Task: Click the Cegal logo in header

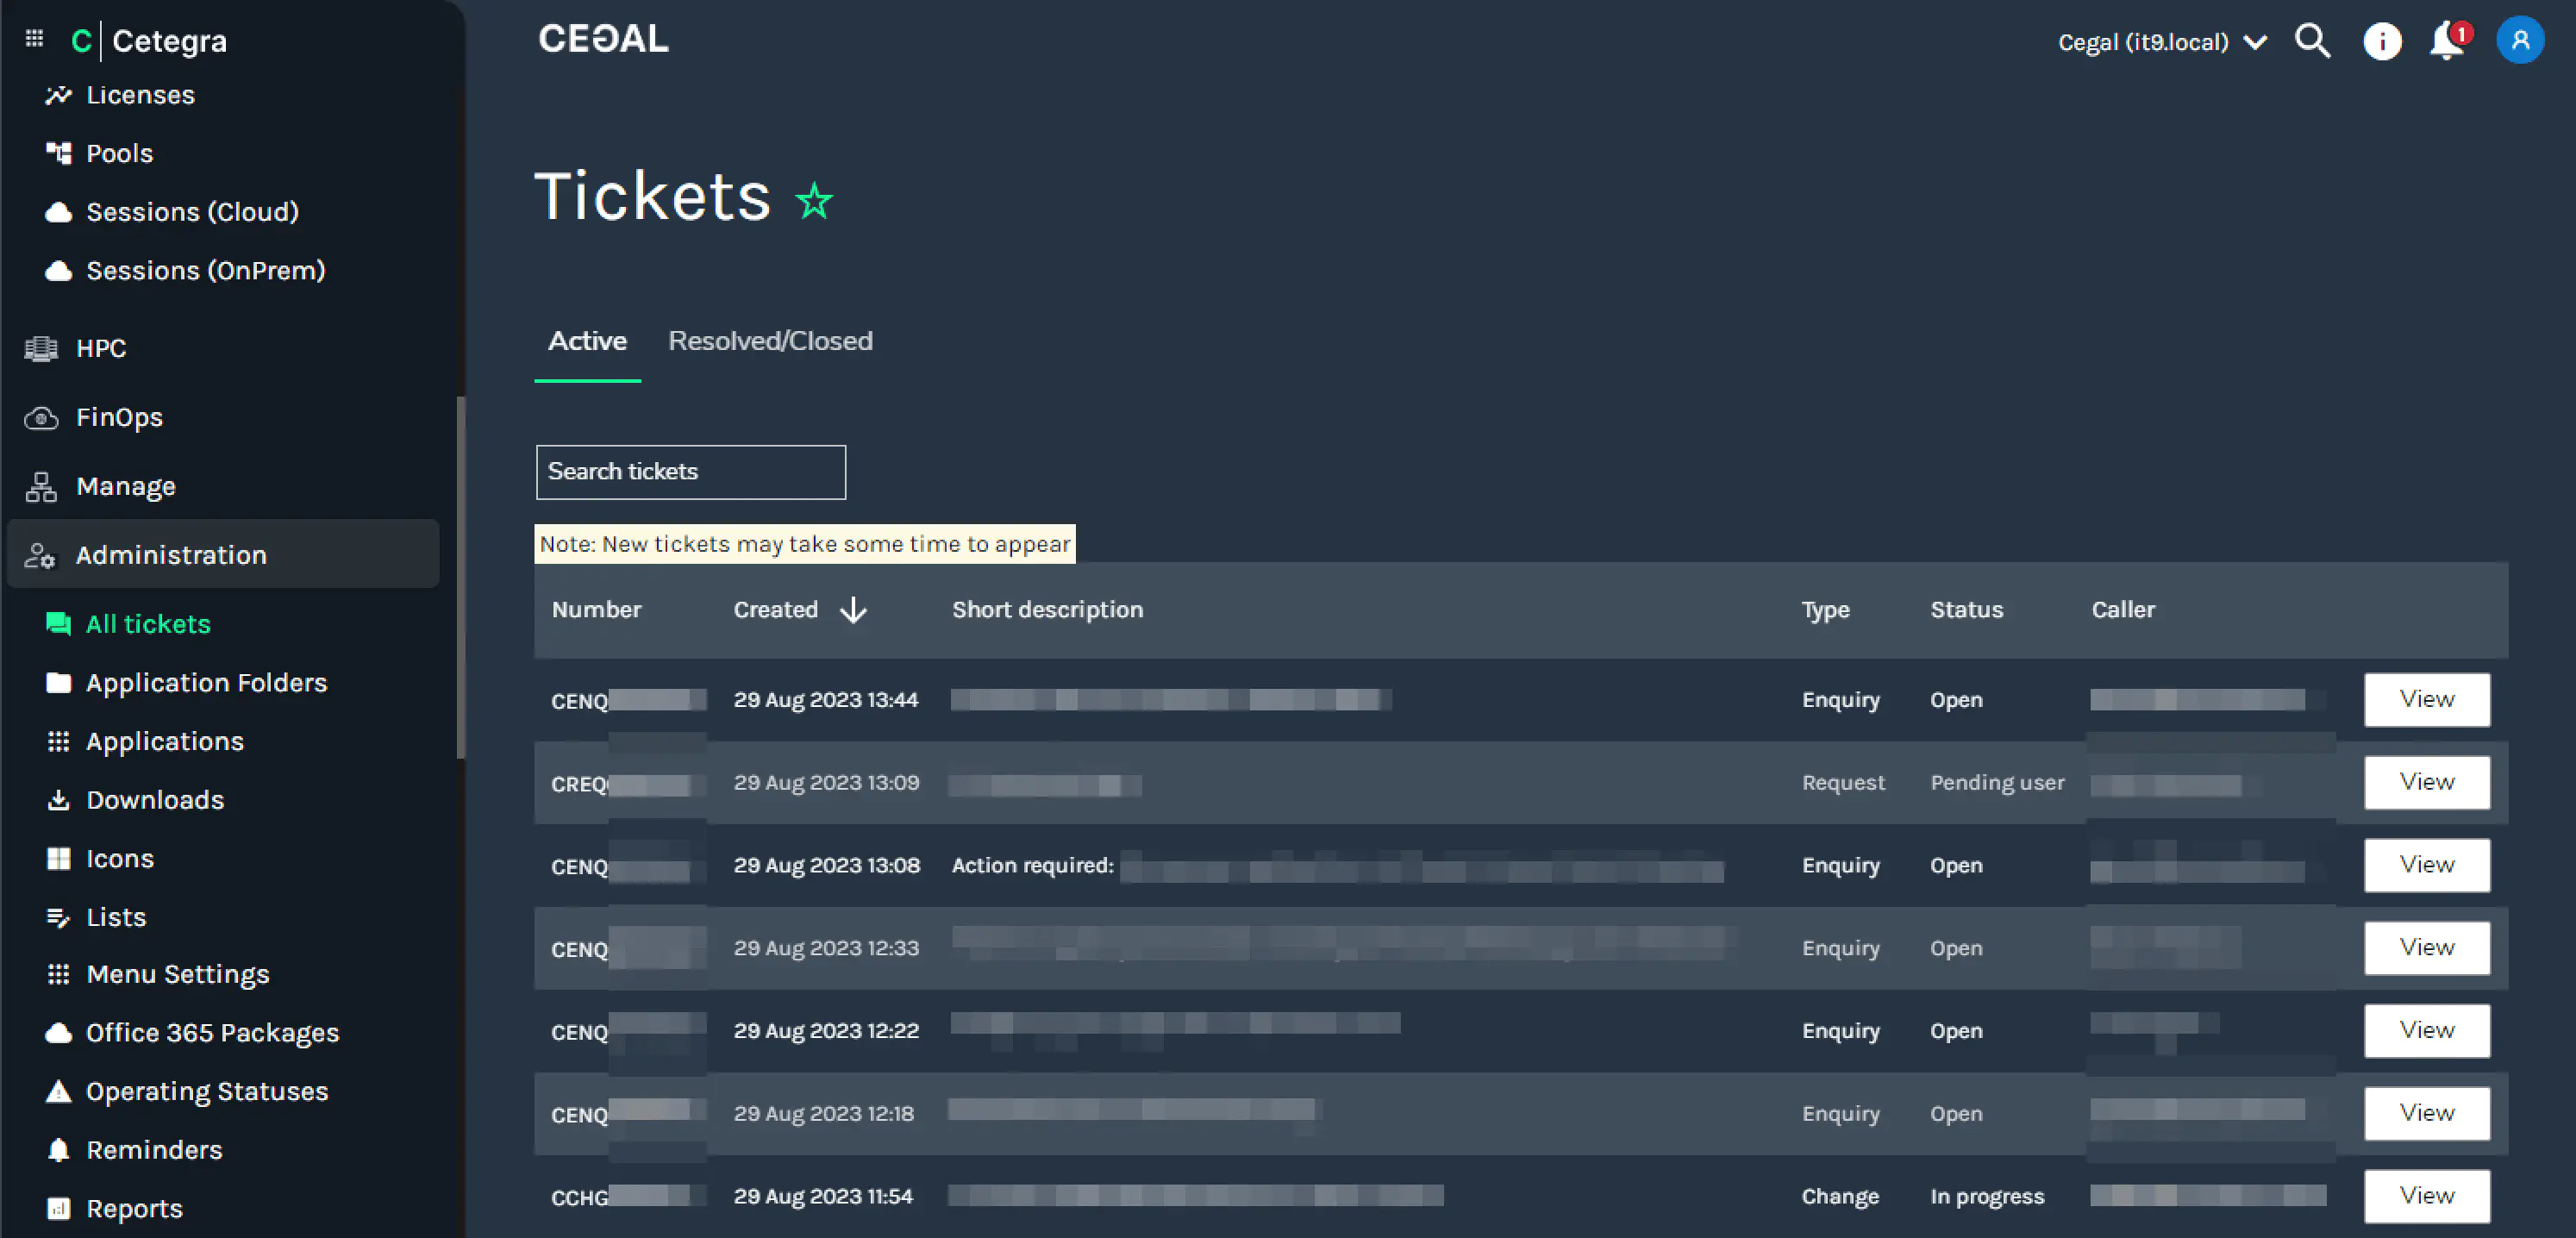Action: pyautogui.click(x=603, y=39)
